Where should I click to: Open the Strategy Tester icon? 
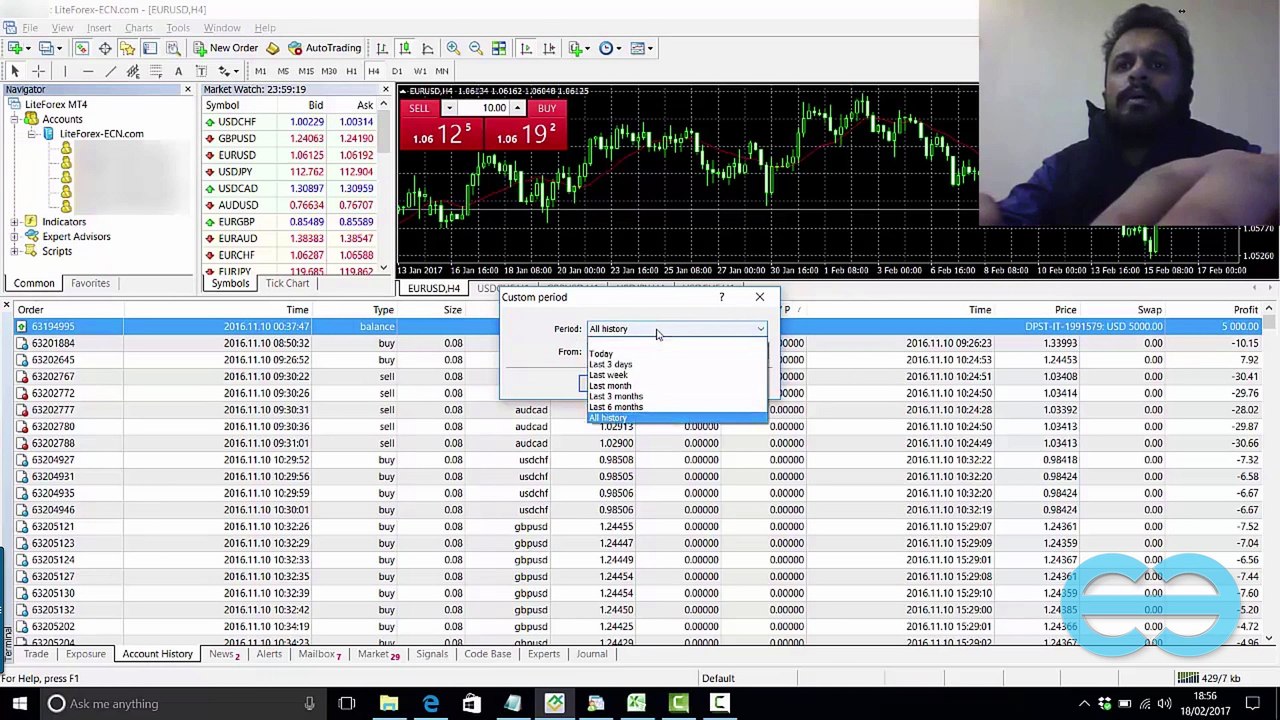173,48
